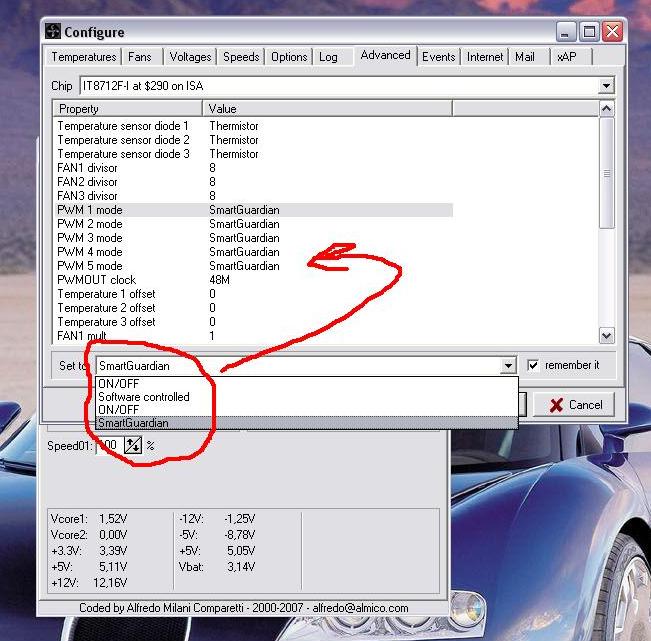Maximize the Configure window
The height and width of the screenshot is (641, 651).
(589, 32)
